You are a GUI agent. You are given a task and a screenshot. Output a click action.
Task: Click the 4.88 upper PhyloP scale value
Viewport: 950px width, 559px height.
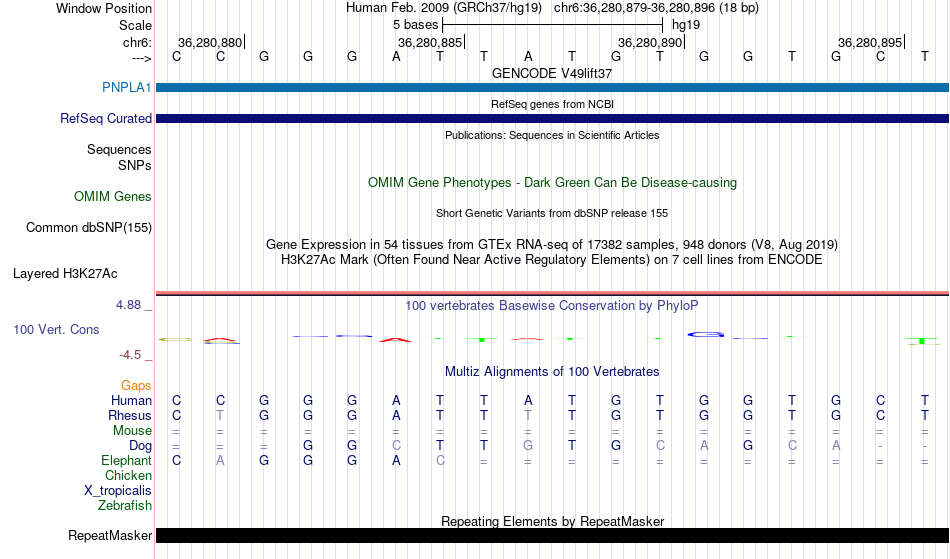(128, 305)
